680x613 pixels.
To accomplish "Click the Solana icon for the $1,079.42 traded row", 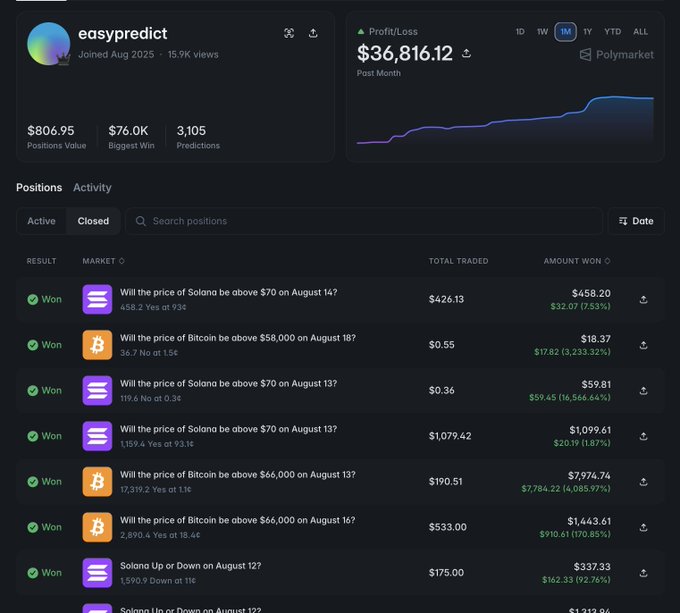I will 97,436.
